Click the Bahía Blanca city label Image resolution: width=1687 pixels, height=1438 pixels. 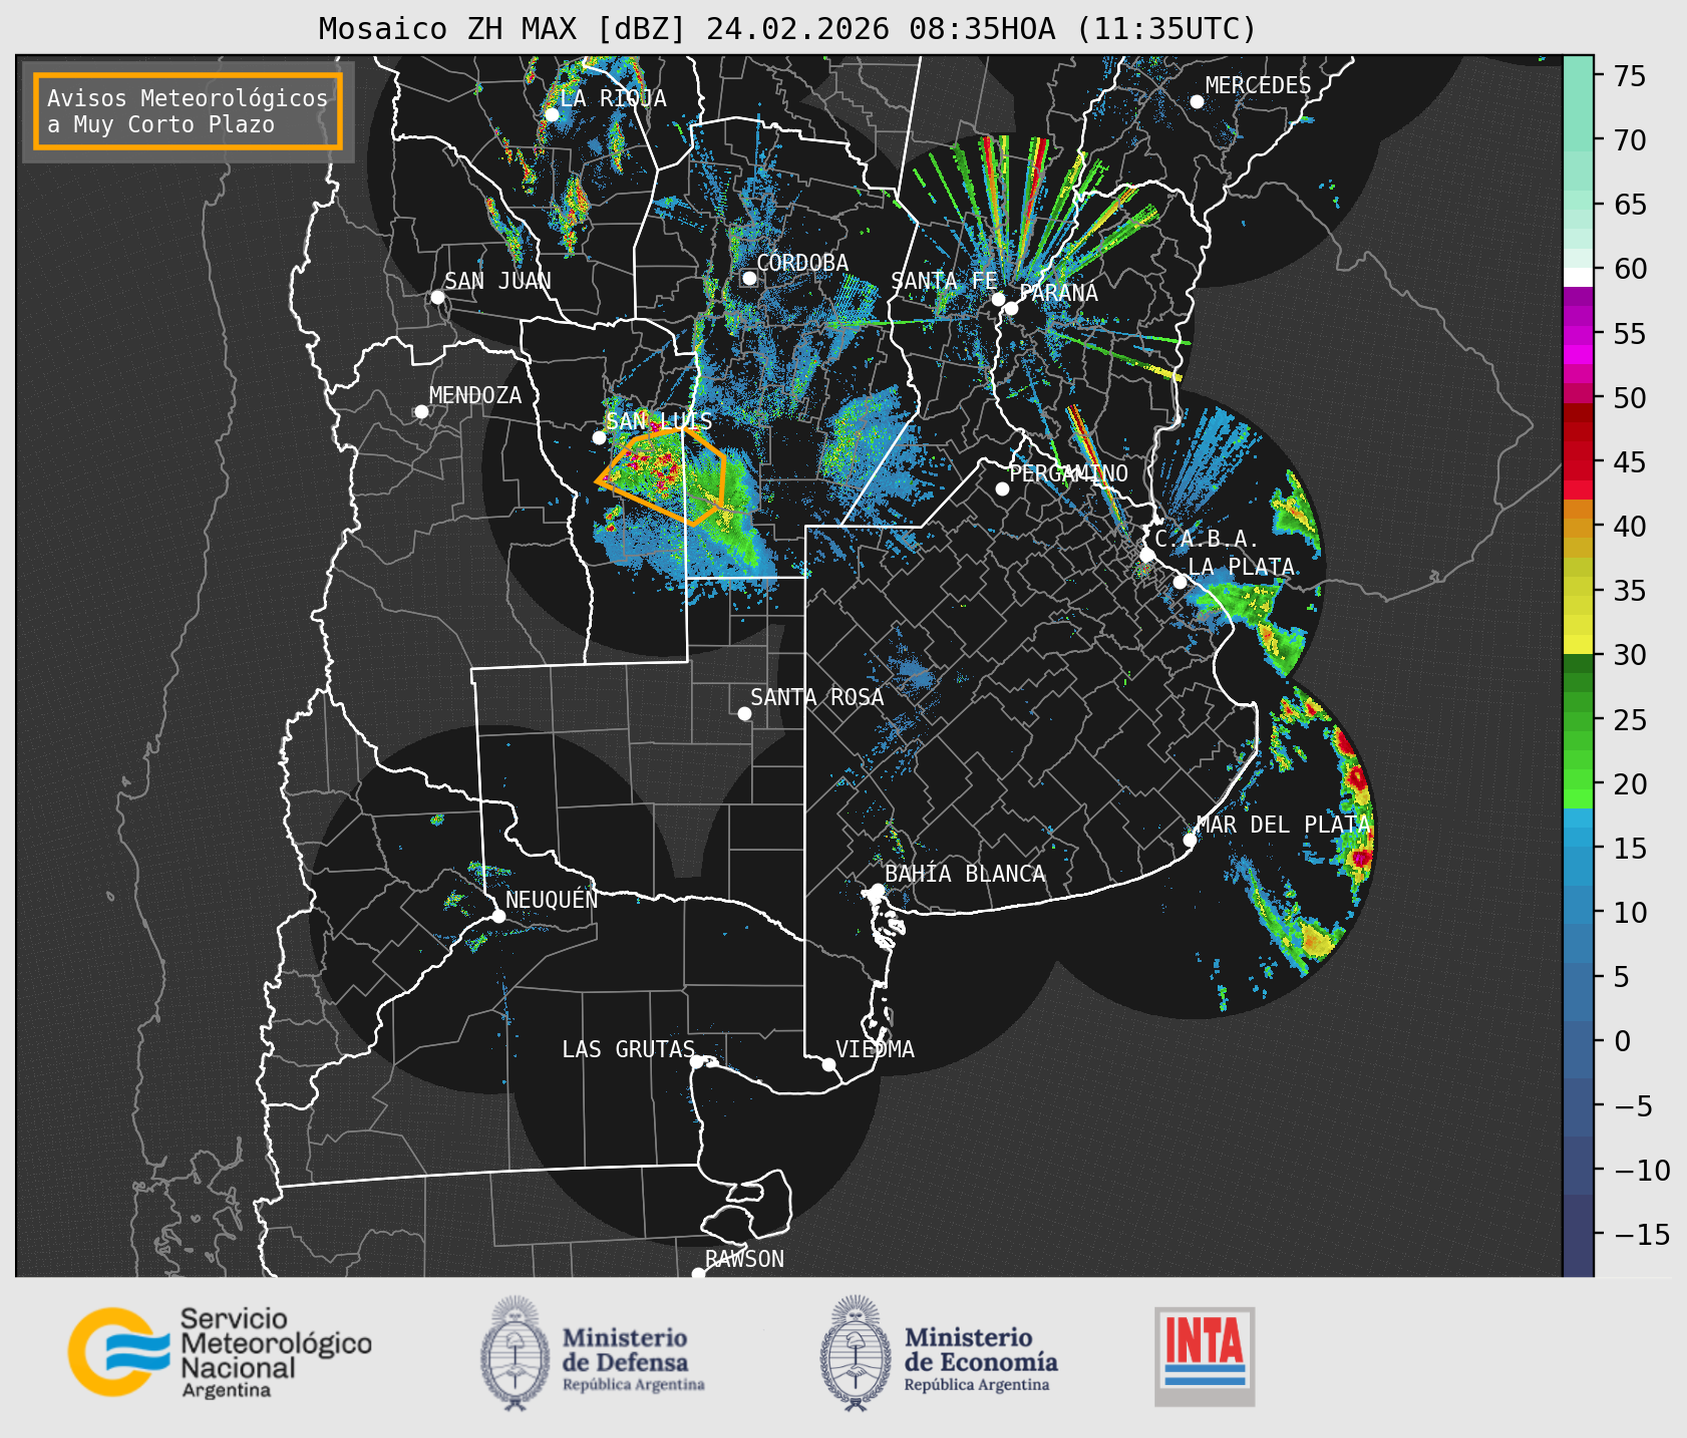964,874
